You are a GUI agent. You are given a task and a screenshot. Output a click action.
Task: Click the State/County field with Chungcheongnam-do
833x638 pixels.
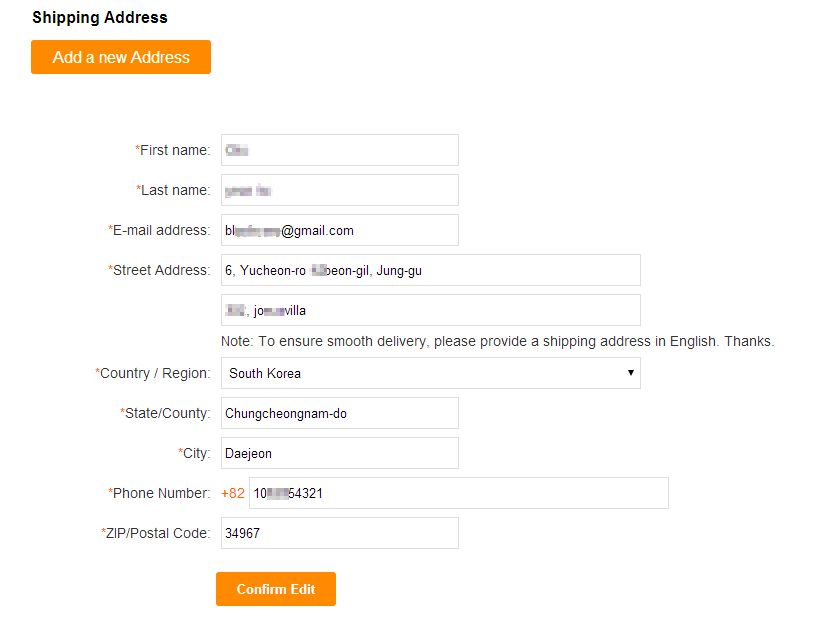pyautogui.click(x=339, y=413)
